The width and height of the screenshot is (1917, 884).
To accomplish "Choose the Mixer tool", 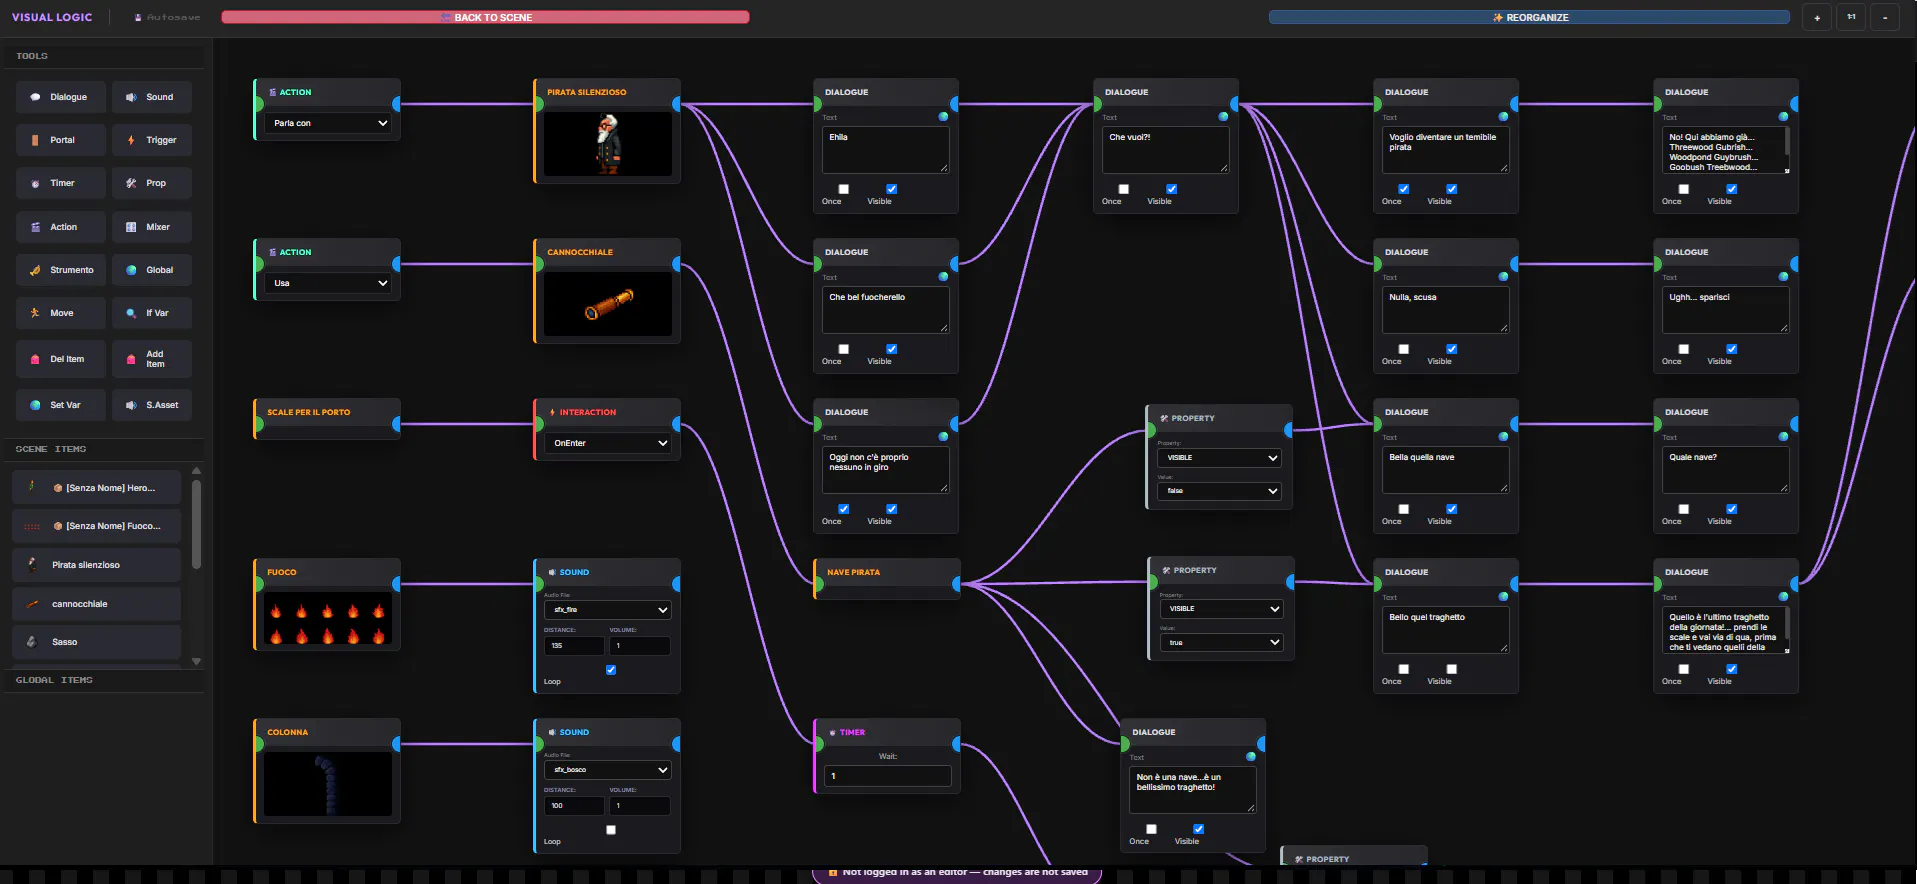I will point(152,227).
